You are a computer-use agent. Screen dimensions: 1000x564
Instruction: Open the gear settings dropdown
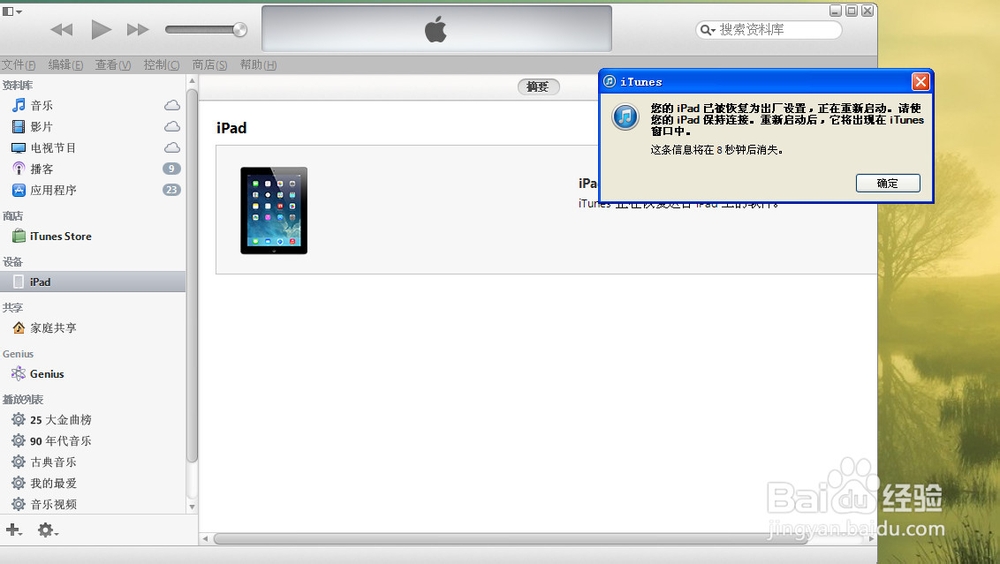[x=47, y=530]
